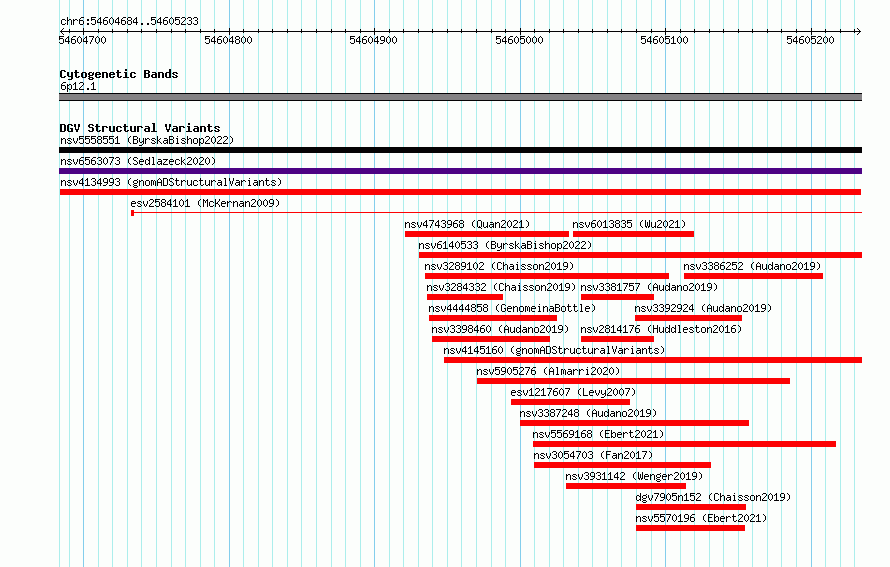Click the 6p12.1 band label
Screen dimensions: 890x567
coord(78,86)
